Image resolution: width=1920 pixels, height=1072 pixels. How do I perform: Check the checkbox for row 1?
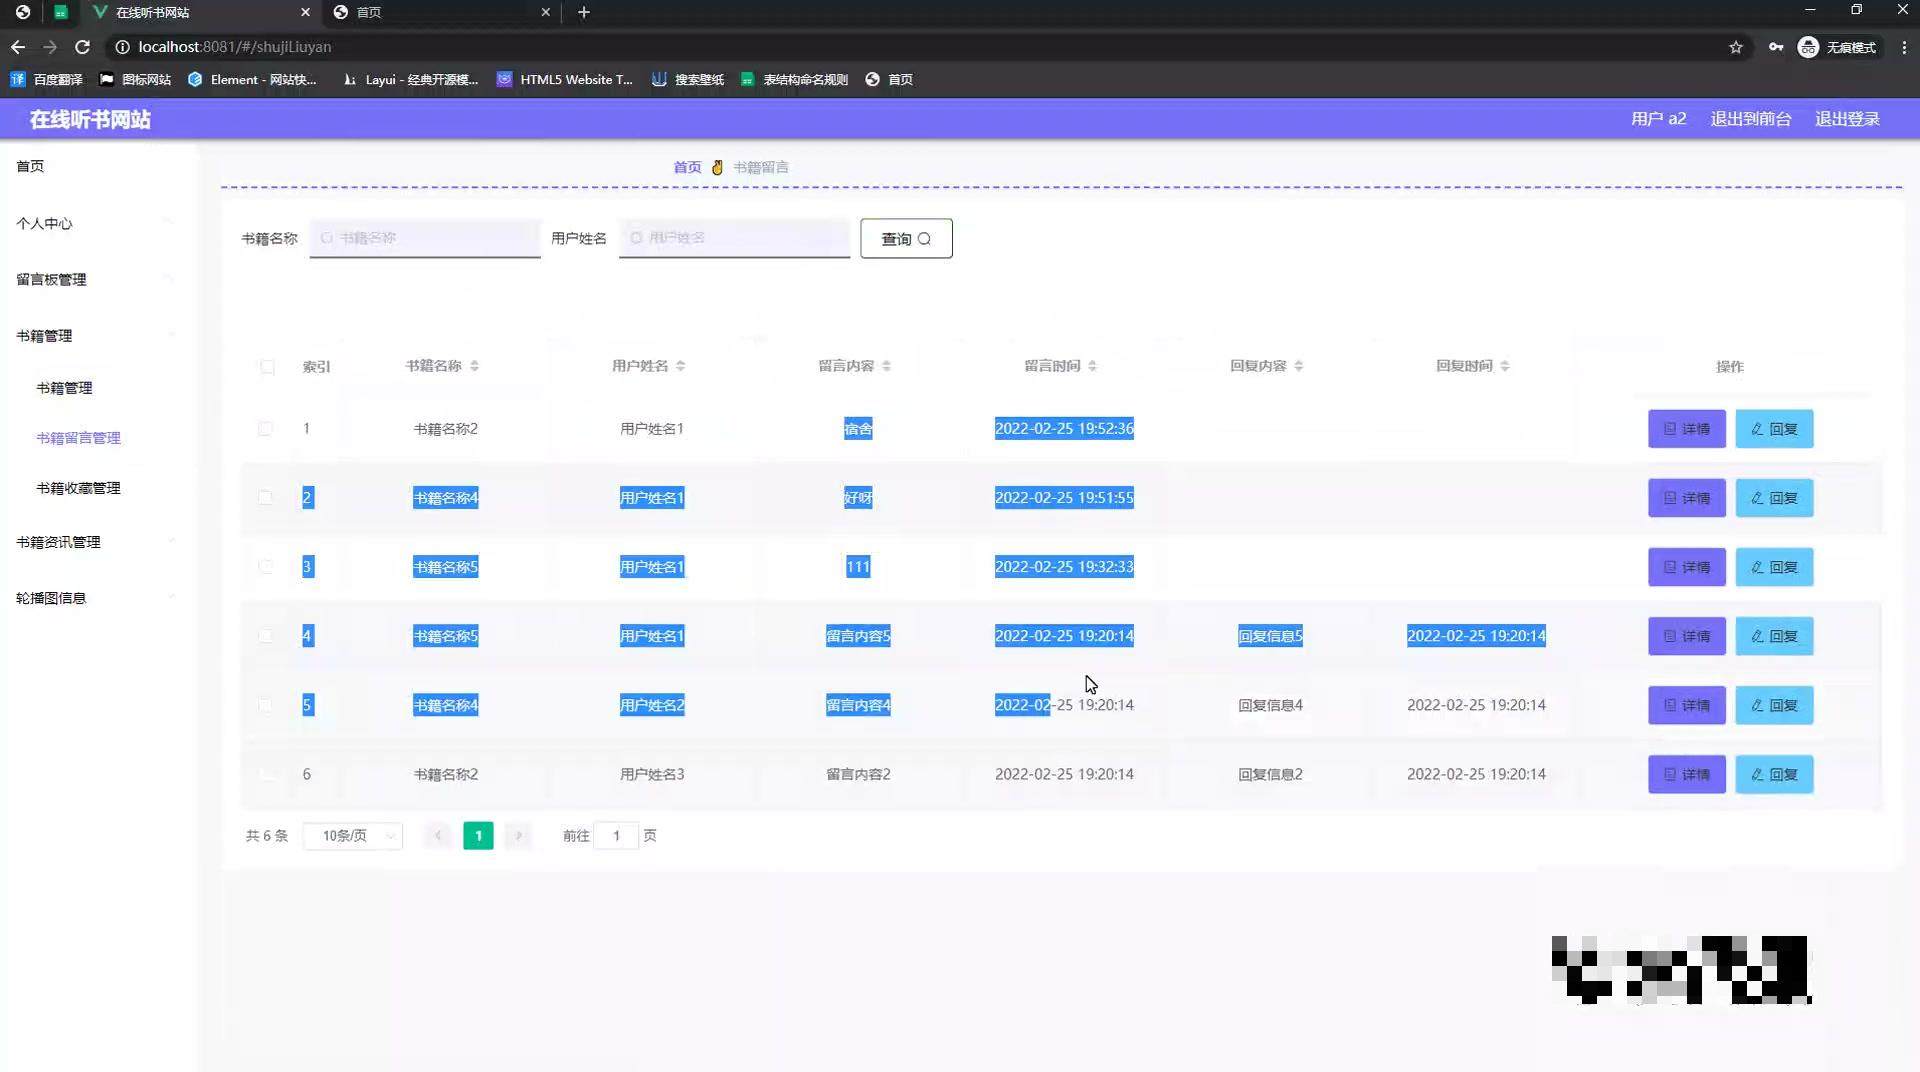[x=265, y=429]
